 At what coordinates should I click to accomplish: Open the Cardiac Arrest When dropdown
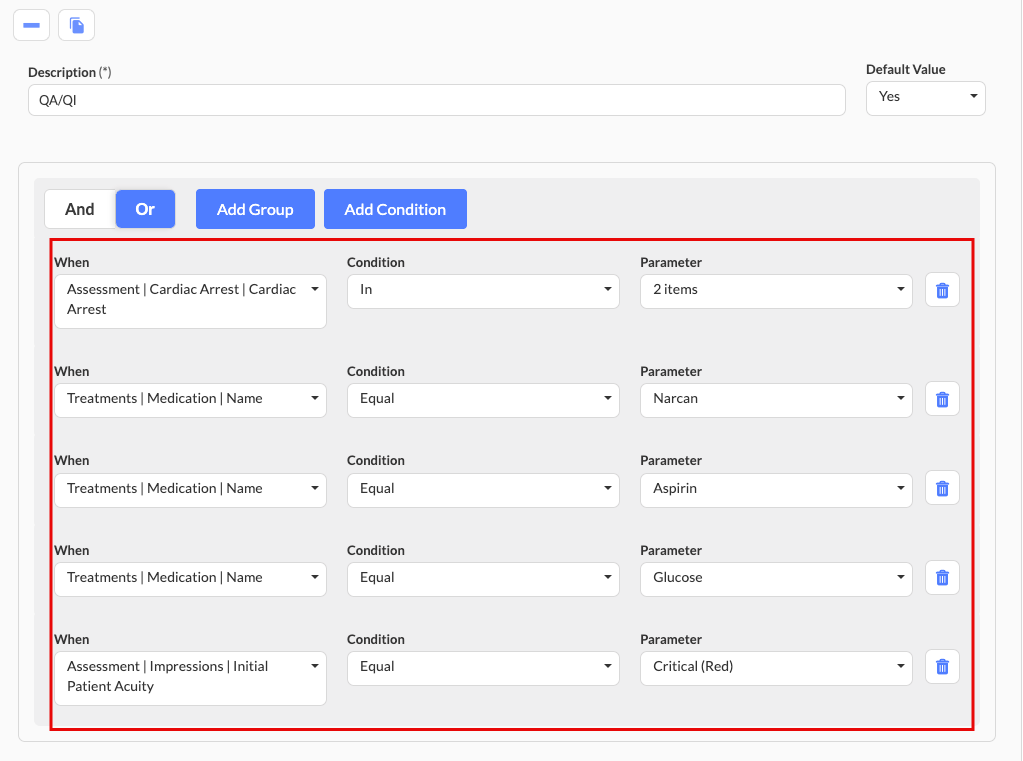(x=190, y=300)
